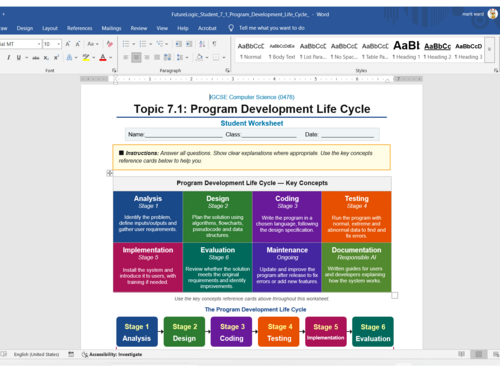The width and height of the screenshot is (500, 375).
Task: Toggle superscript formatting
Action: click(x=56, y=57)
